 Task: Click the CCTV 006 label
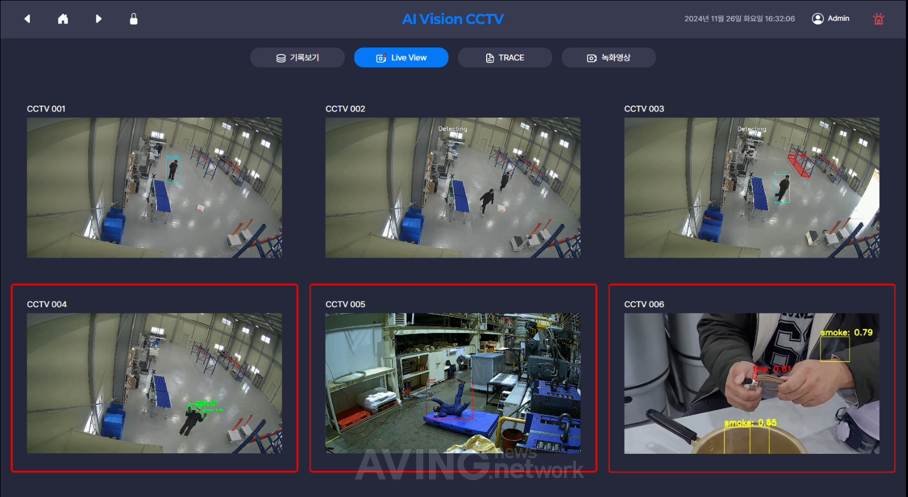tap(644, 304)
